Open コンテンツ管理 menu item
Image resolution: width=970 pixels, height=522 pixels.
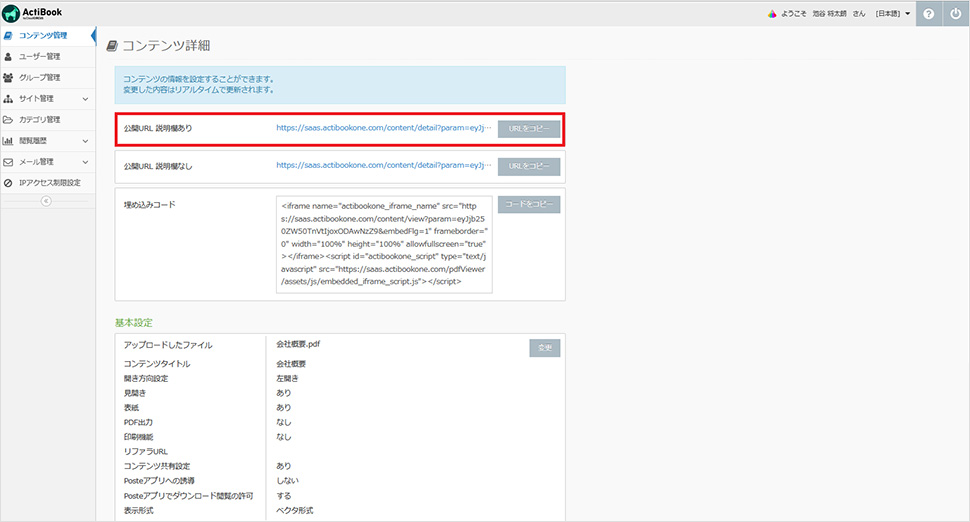pyautogui.click(x=47, y=35)
